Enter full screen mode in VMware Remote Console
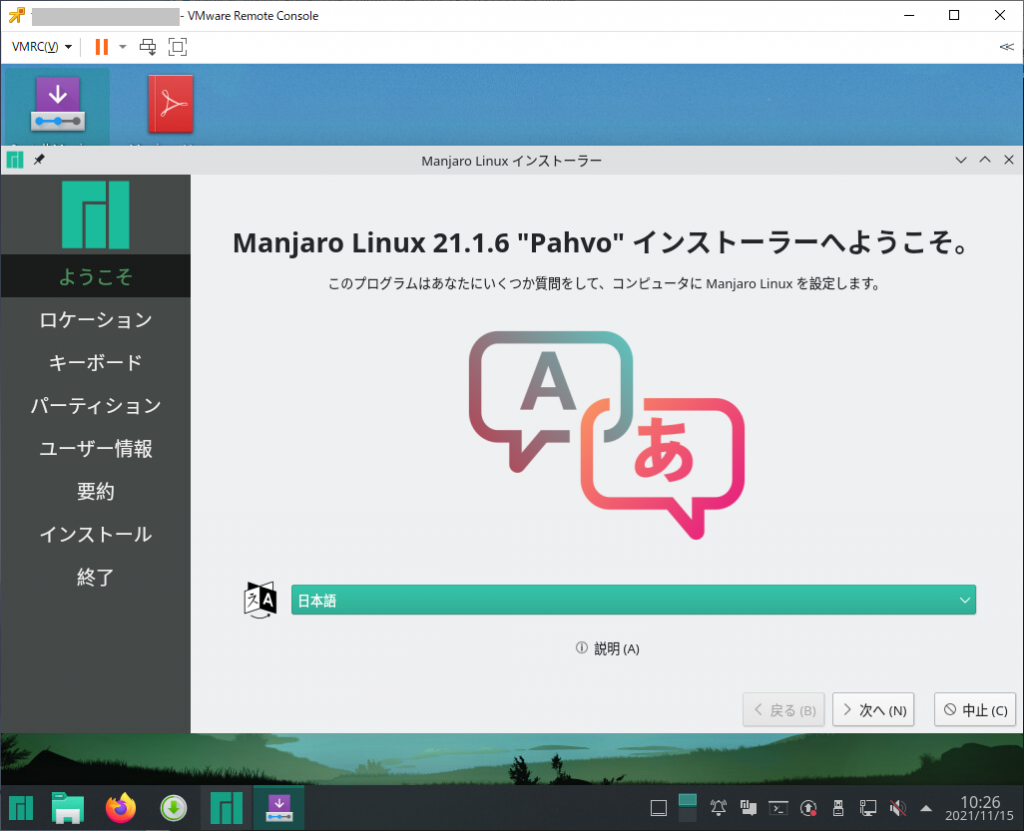 (x=178, y=47)
